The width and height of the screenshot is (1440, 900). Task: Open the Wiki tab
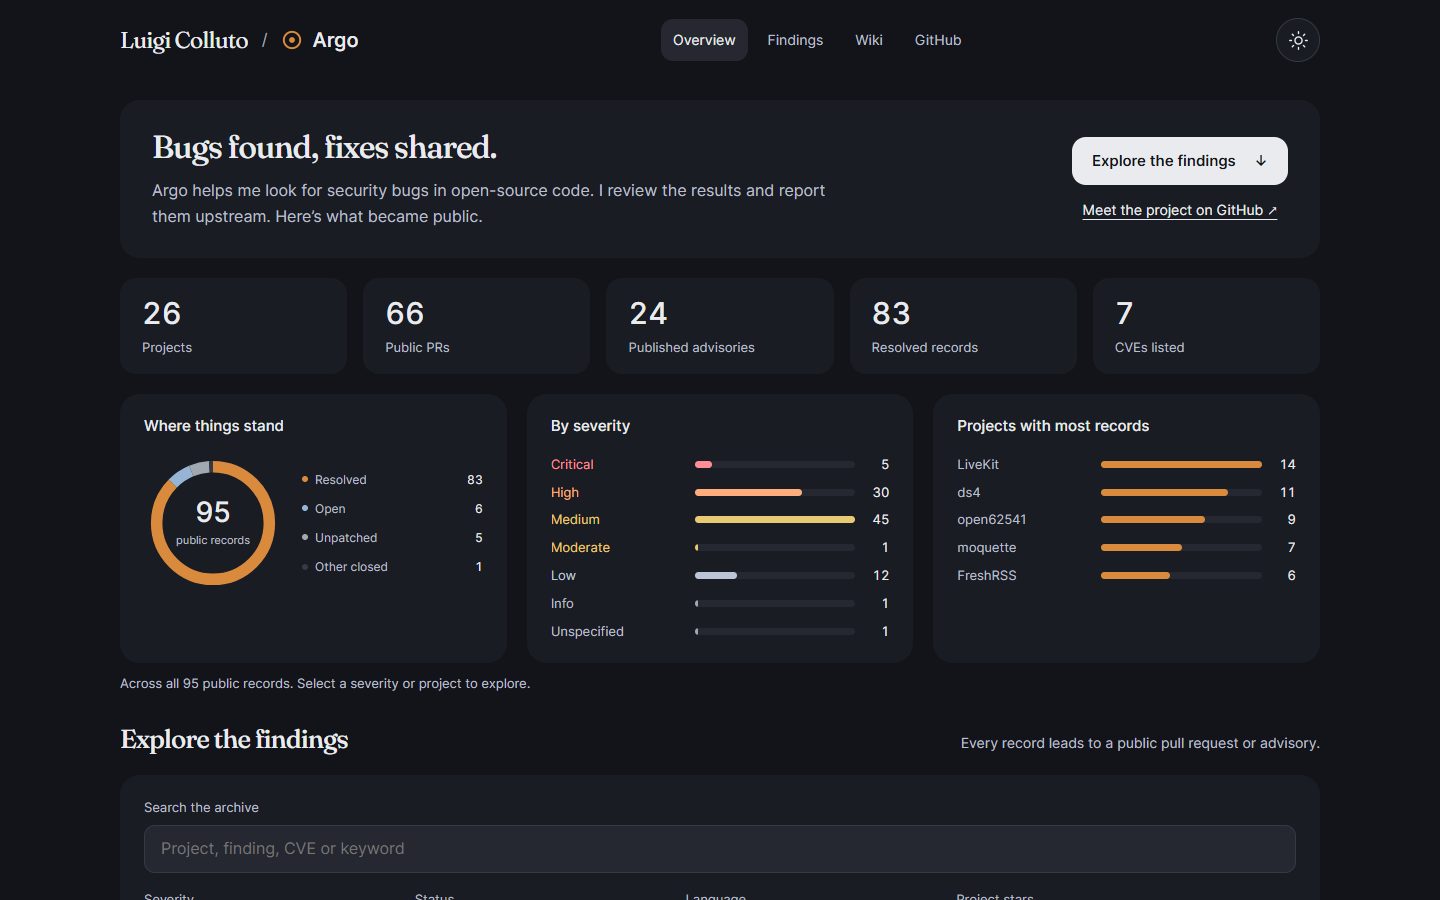point(869,40)
